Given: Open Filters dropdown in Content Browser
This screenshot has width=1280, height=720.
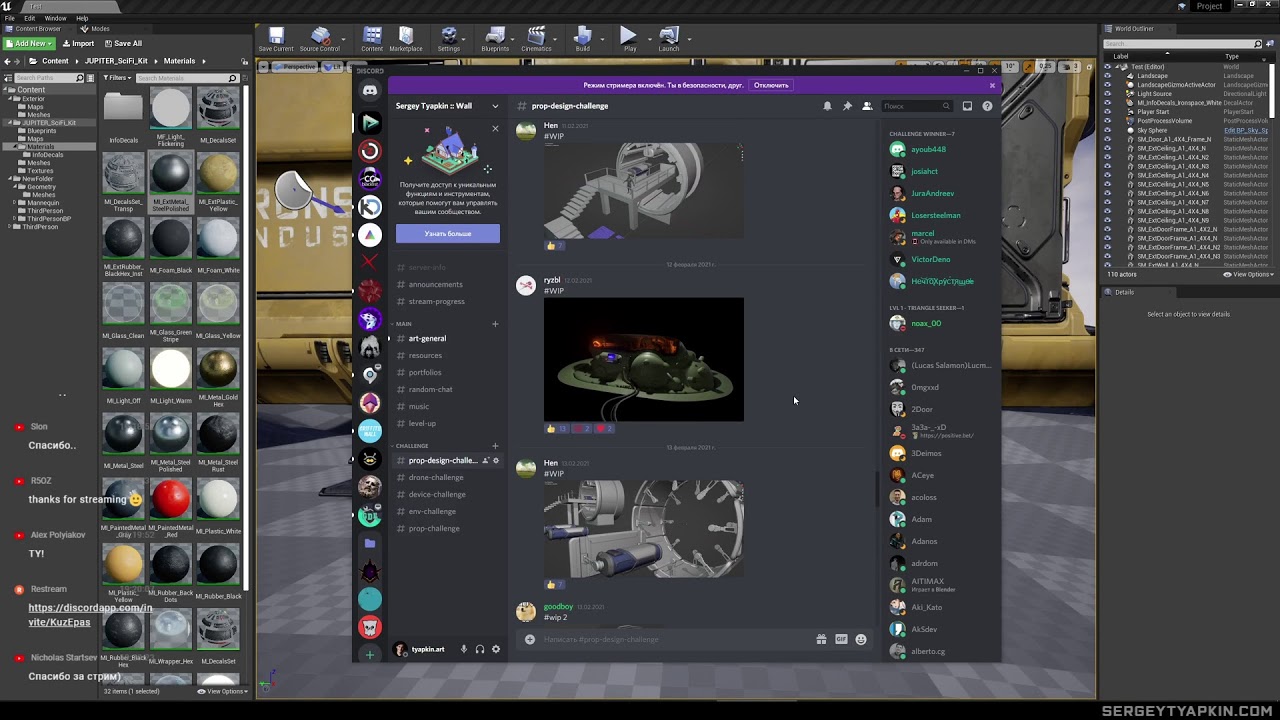Looking at the screenshot, I should pyautogui.click(x=118, y=78).
